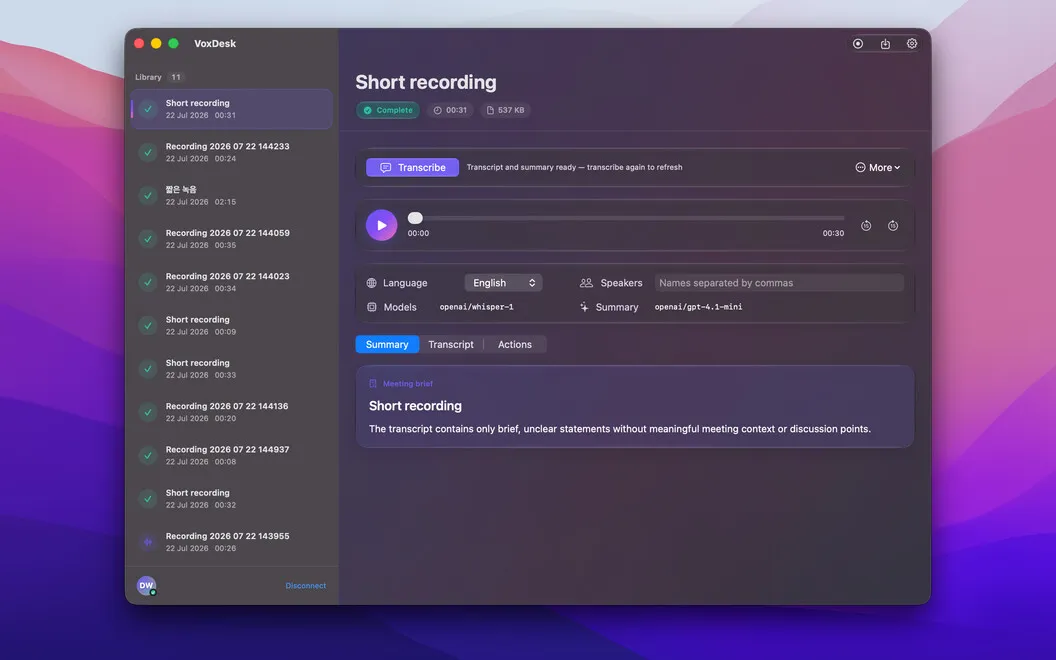
Task: Click the 537 KB file size badge
Action: coord(505,110)
